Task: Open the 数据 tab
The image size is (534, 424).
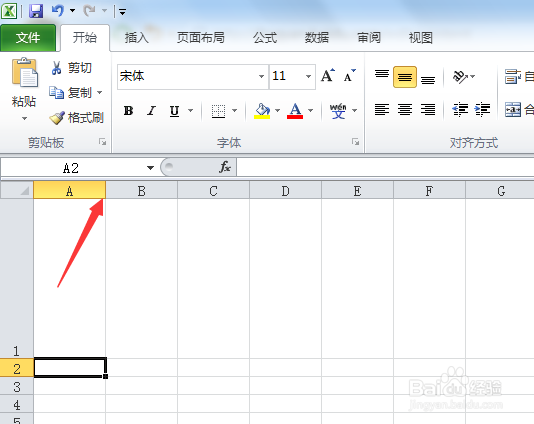Action: pos(317,38)
